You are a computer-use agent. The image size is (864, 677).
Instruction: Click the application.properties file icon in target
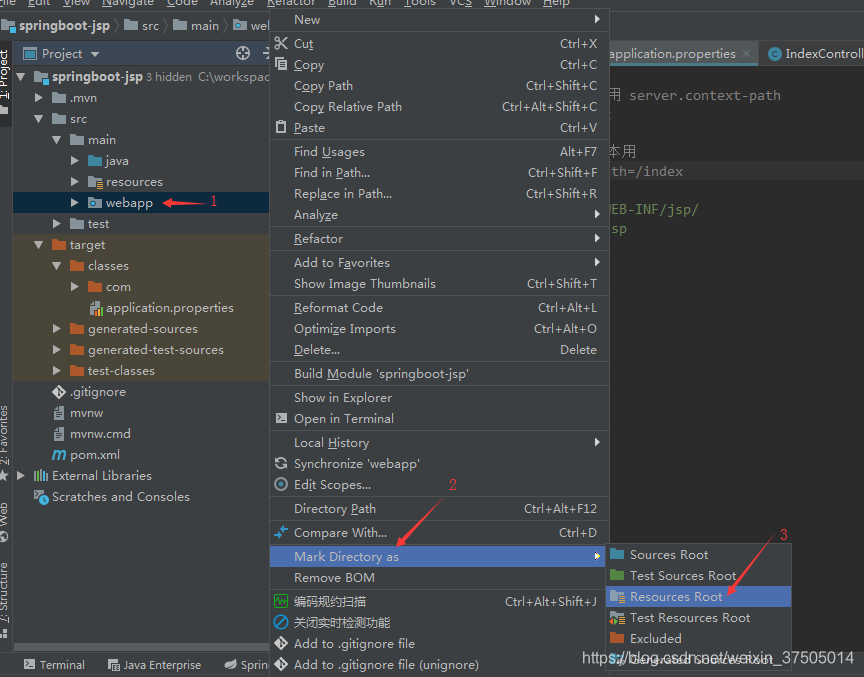[96, 308]
